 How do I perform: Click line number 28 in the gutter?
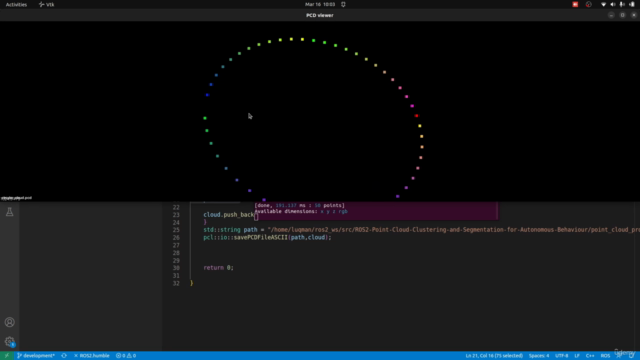point(176,253)
